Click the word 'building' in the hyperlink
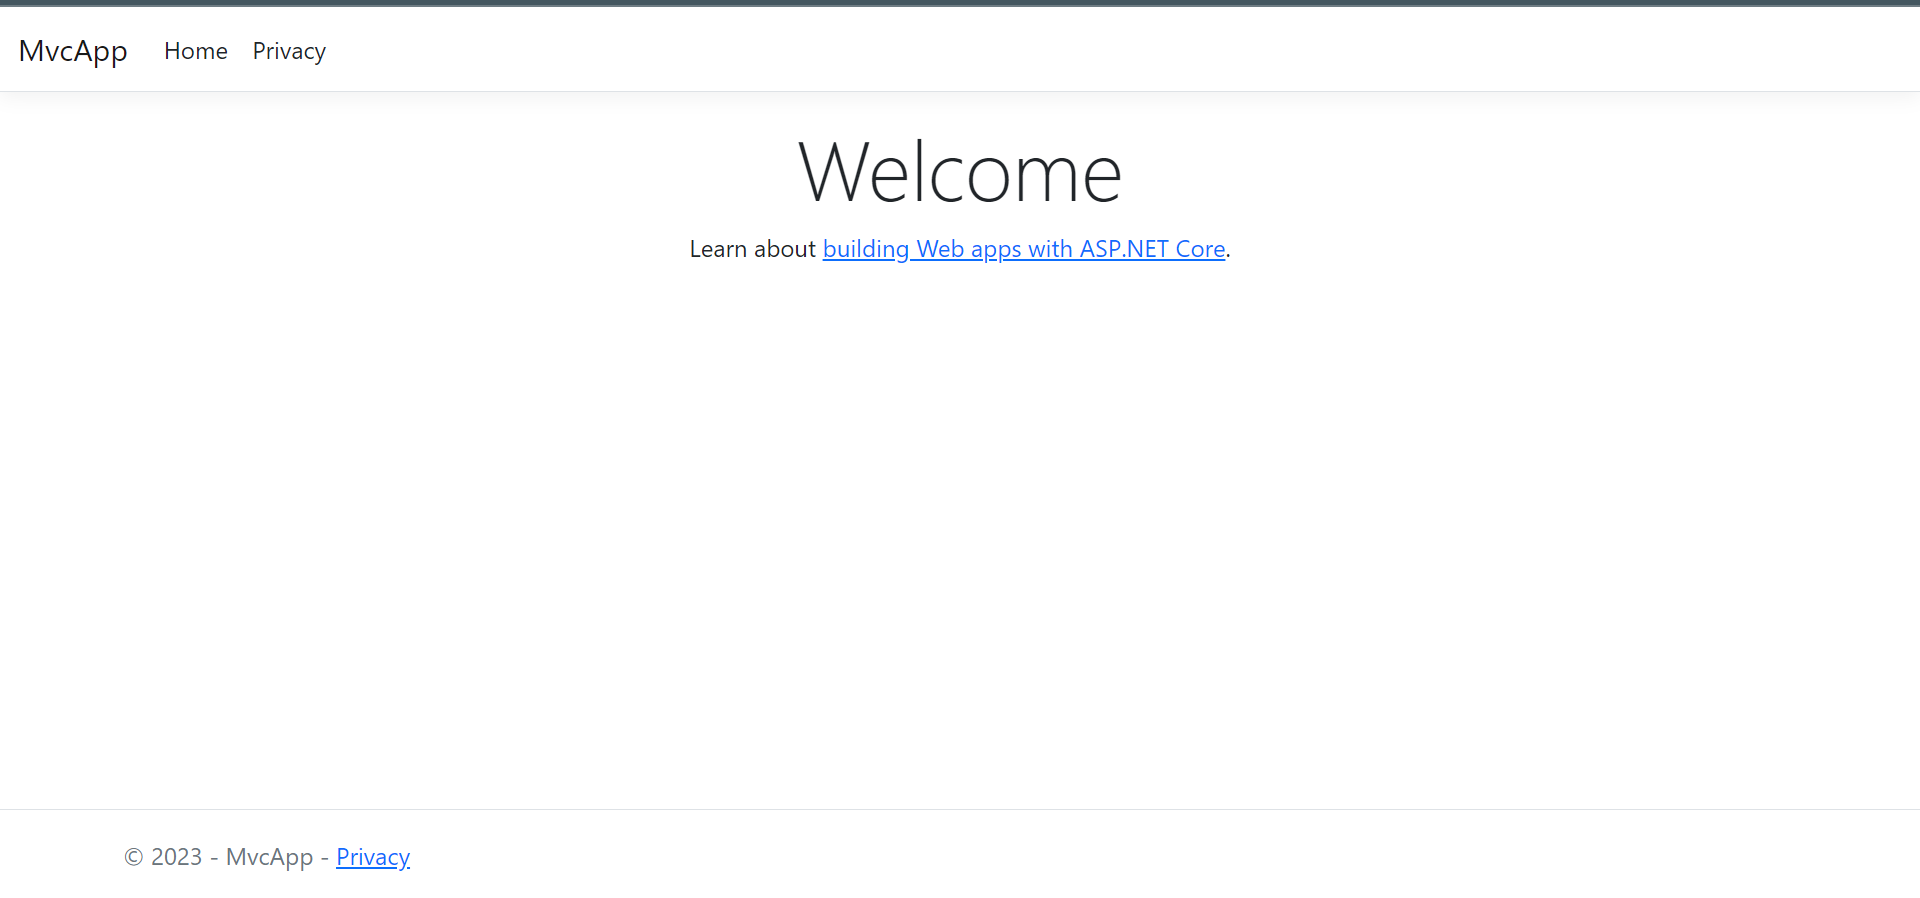The height and width of the screenshot is (898, 1920). pos(866,249)
